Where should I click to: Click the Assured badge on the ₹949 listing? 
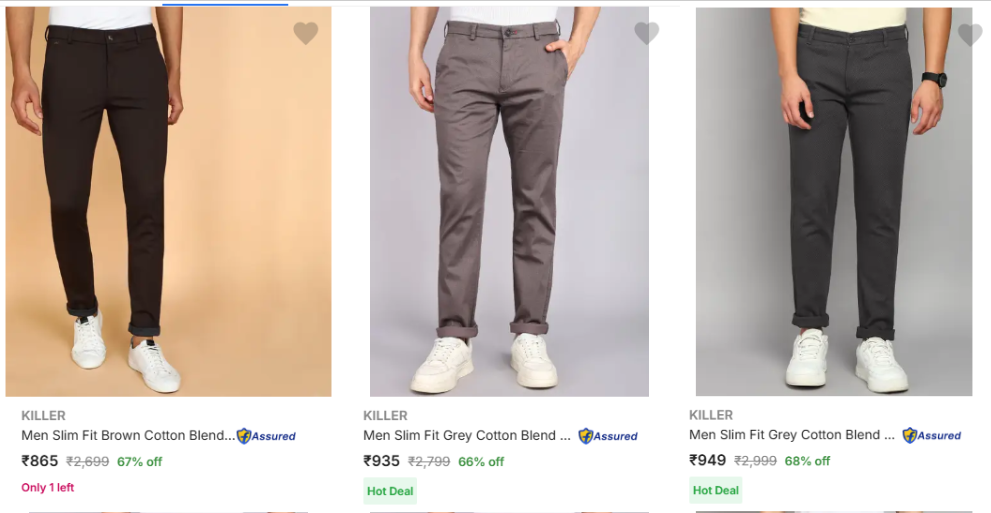point(932,435)
